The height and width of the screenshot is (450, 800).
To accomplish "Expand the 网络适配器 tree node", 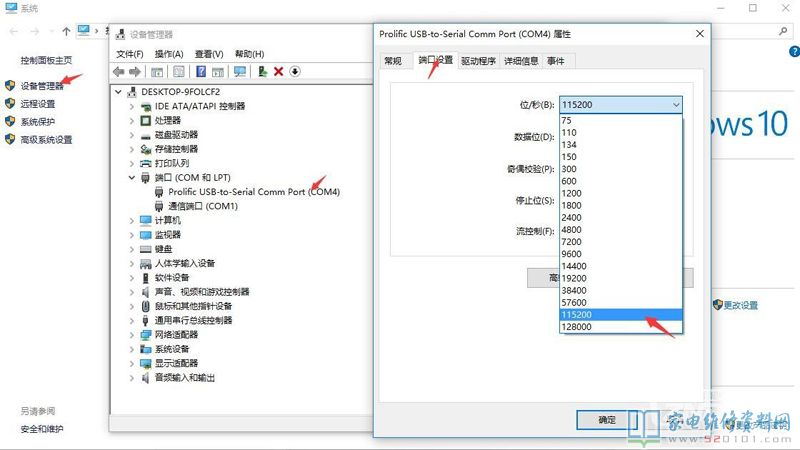I will [132, 335].
